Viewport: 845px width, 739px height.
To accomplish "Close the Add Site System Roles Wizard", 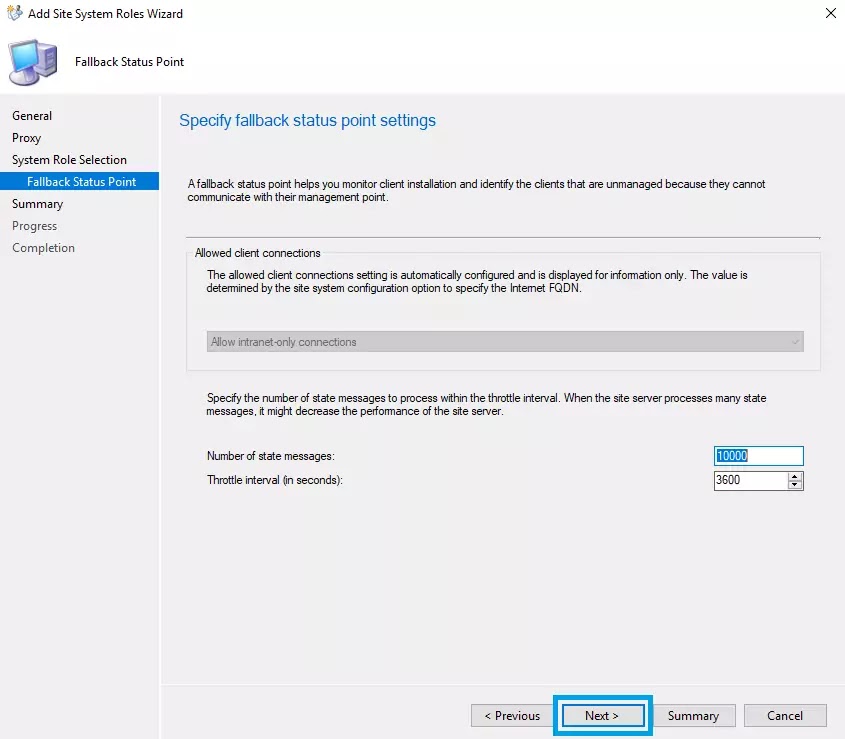I will (830, 13).
